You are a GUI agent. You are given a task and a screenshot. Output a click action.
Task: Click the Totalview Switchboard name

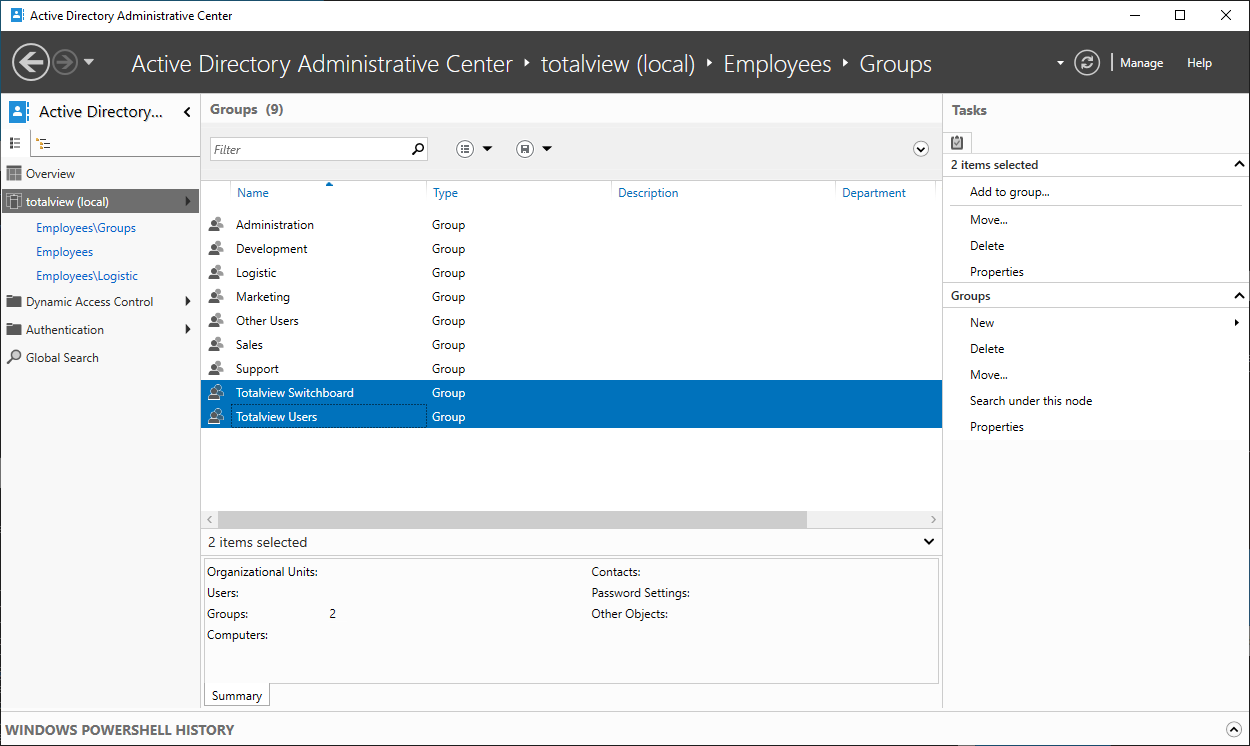[x=295, y=393]
